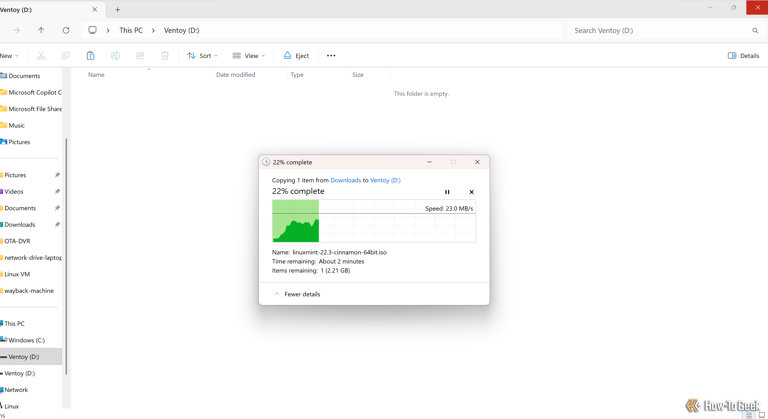
Task: Switch to large icons view in status bar
Action: point(762,415)
